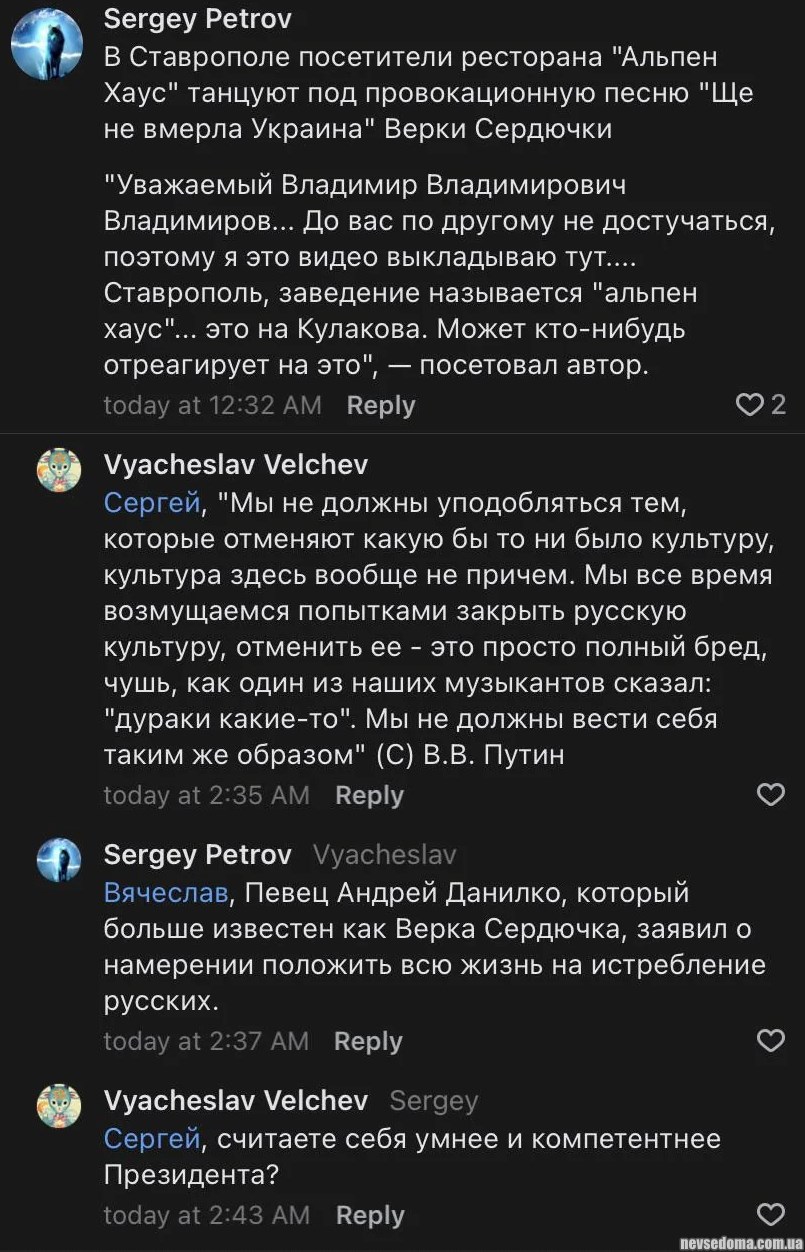Click the blue "Сергей" mention in the last reply
Viewport: 805px width, 1252px height.
point(152,1138)
